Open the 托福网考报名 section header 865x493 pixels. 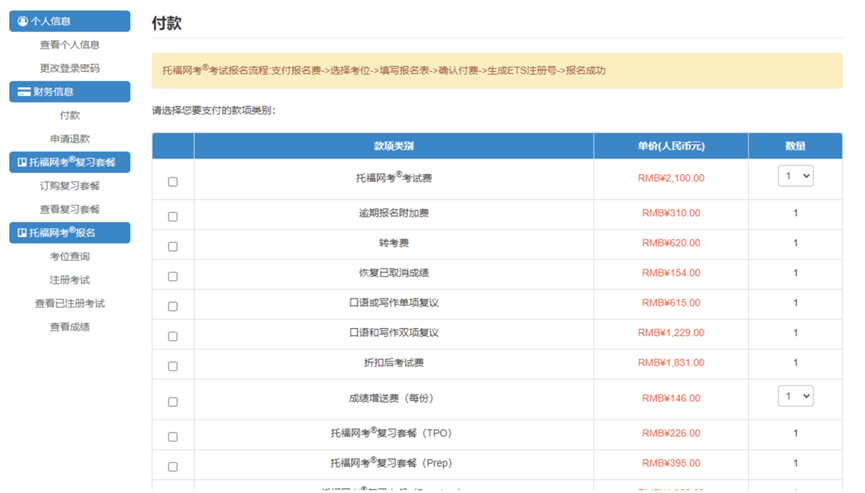(x=70, y=233)
